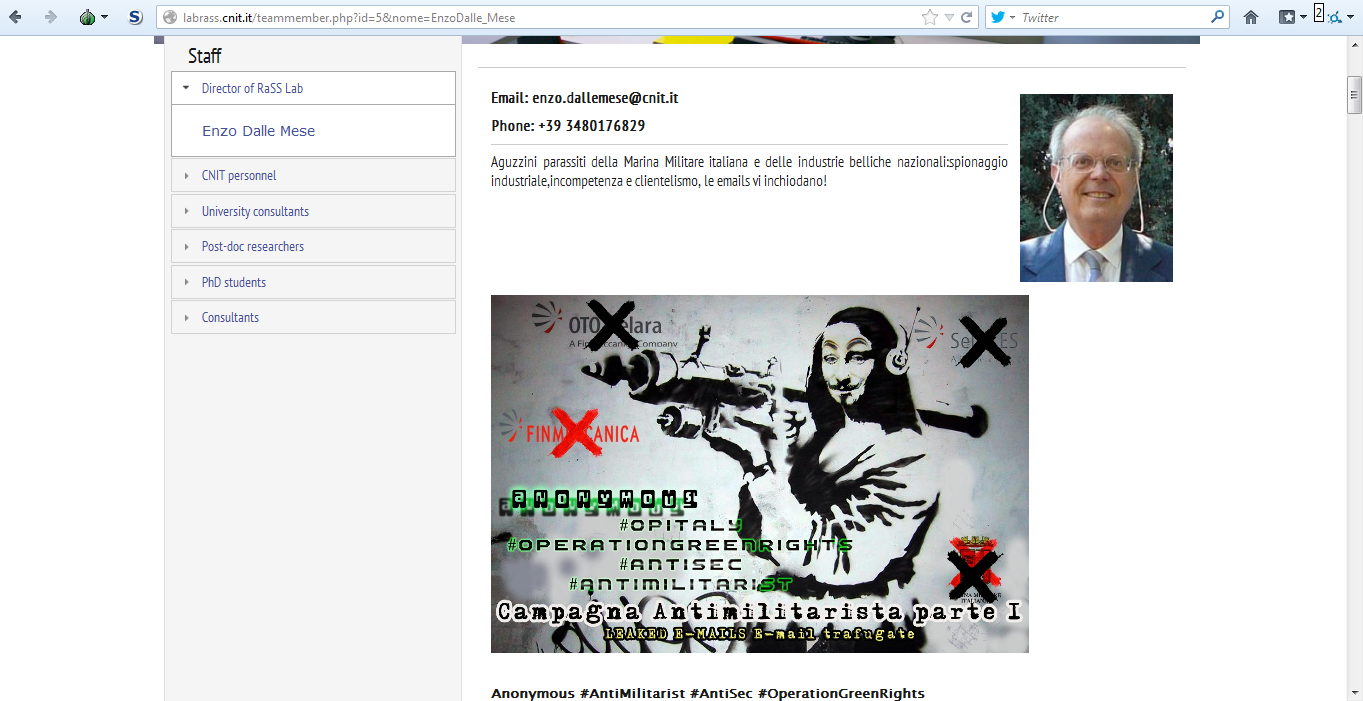Click 'Anonymous #AntiMilitarist #AntiSec' caption text

pyautogui.click(x=708, y=693)
